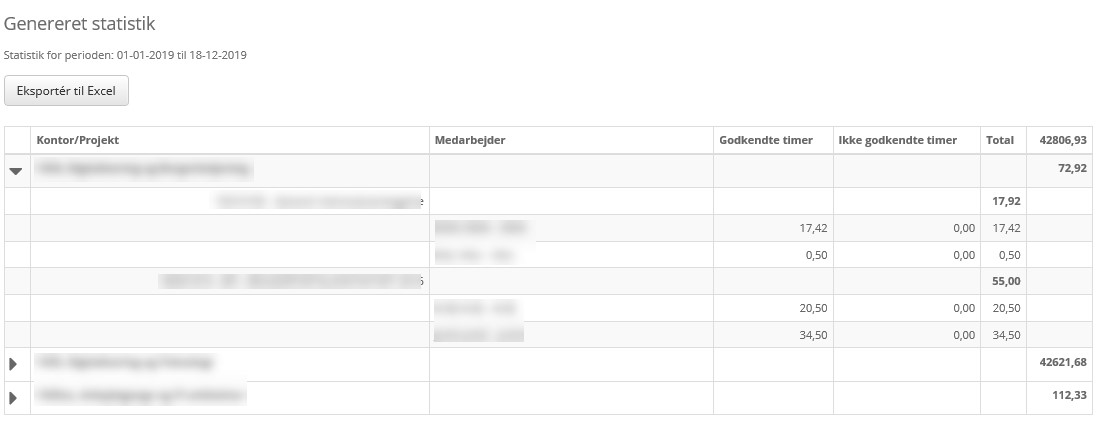
Task: Select the 42621,68 total cell
Action: [1063, 362]
